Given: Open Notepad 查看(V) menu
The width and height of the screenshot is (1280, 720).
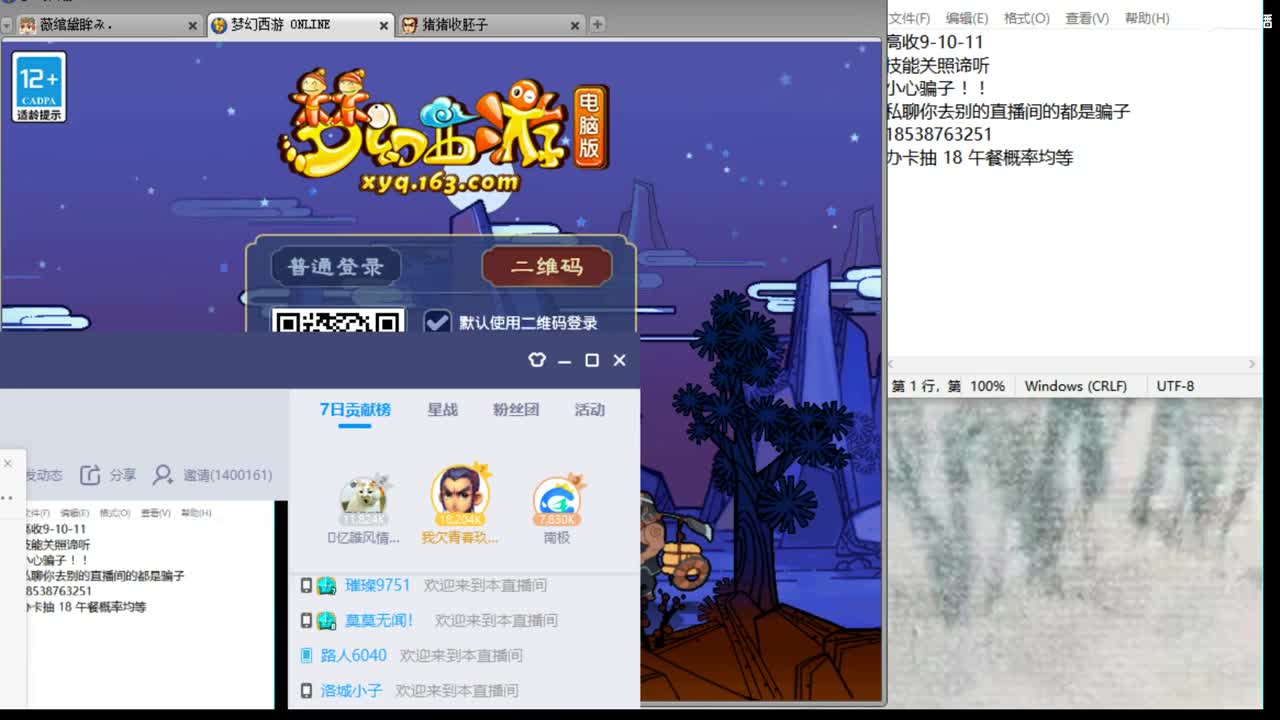Looking at the screenshot, I should [x=1087, y=18].
